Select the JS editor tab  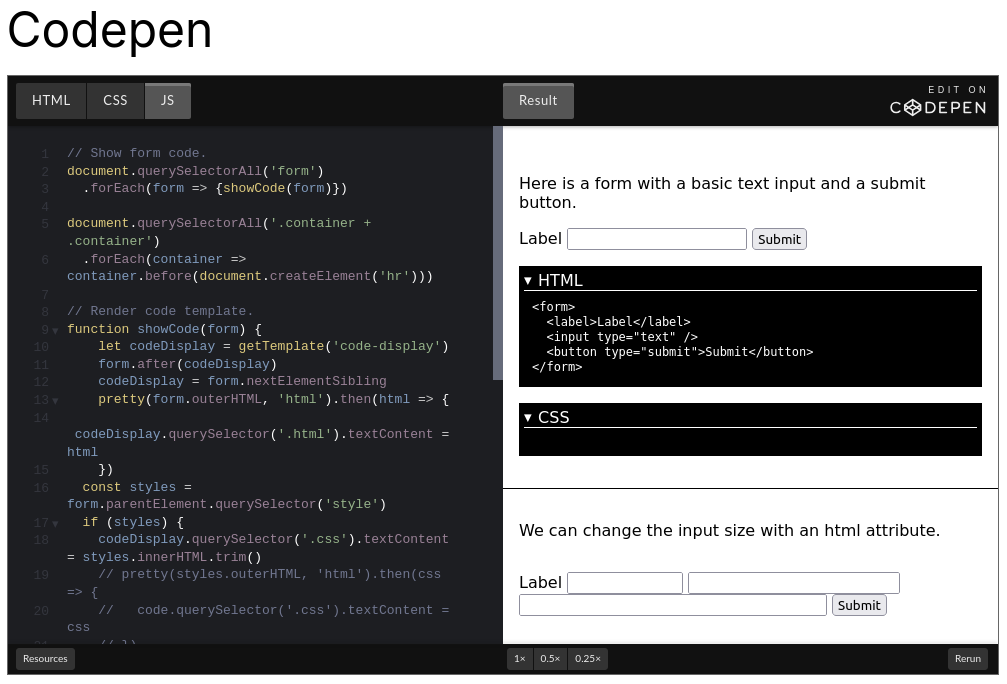pos(167,101)
